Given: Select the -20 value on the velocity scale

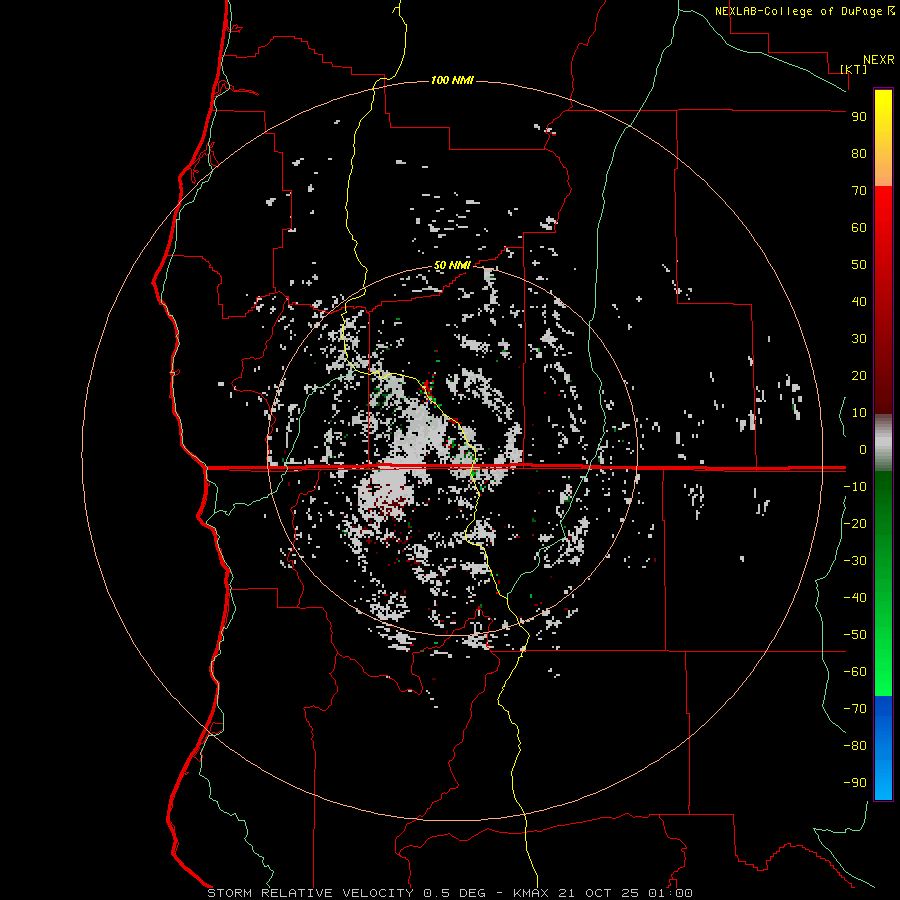Looking at the screenshot, I should [855, 523].
